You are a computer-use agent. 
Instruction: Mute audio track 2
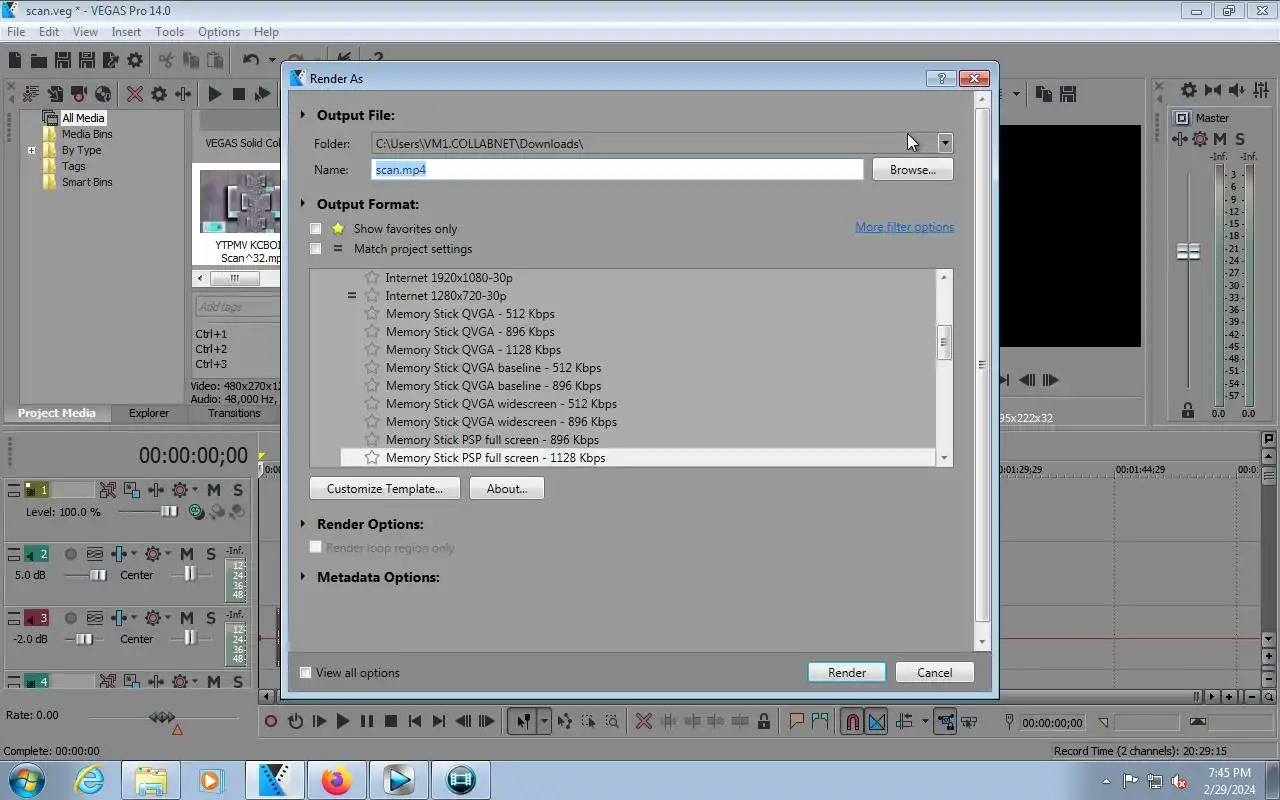click(187, 554)
